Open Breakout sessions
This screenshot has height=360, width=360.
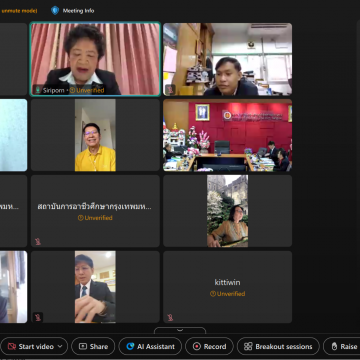(x=278, y=346)
